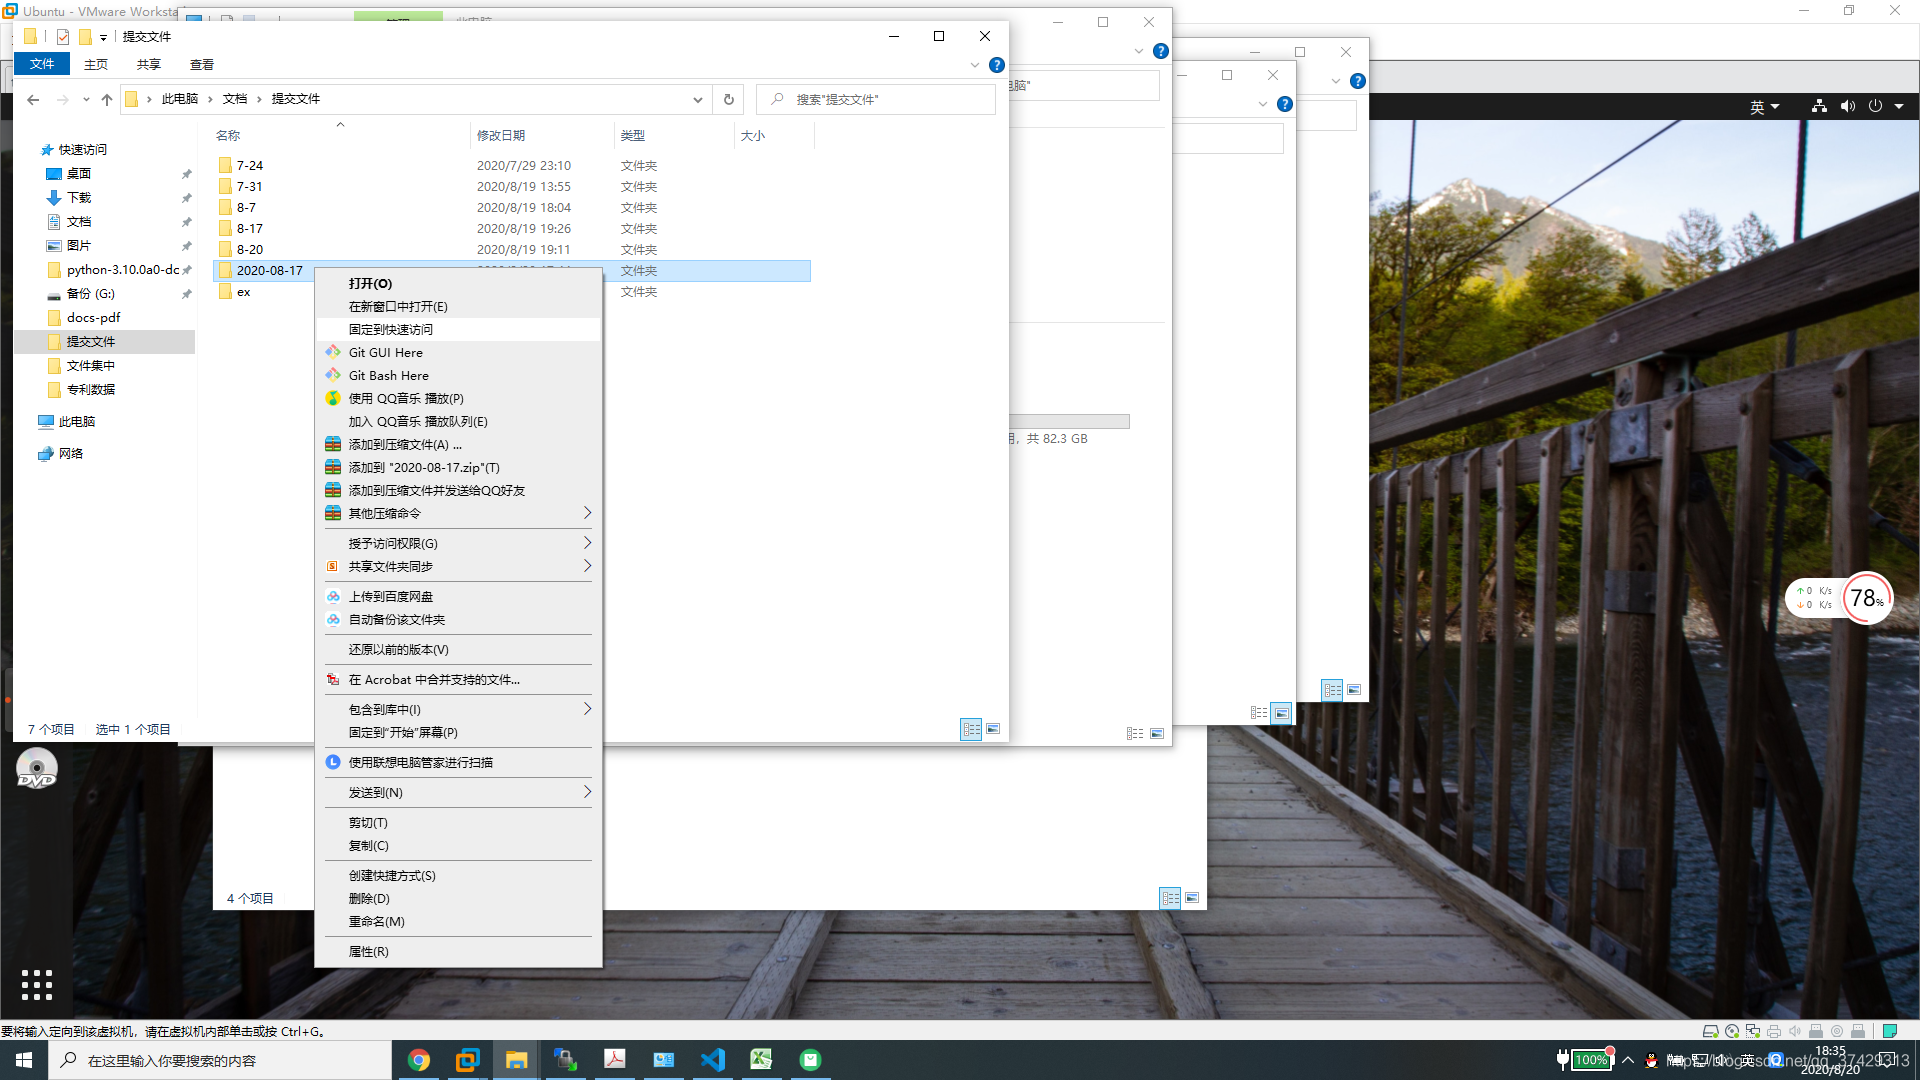Screen dimensions: 1920x1080
Task: Click the DVD disc icon in Ubuntu dock
Action: [x=37, y=769]
